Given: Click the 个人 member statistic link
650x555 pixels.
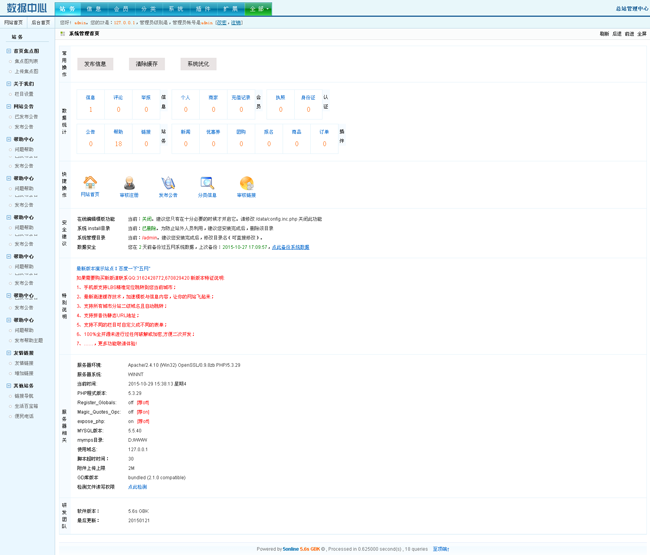Looking at the screenshot, I should click(185, 97).
